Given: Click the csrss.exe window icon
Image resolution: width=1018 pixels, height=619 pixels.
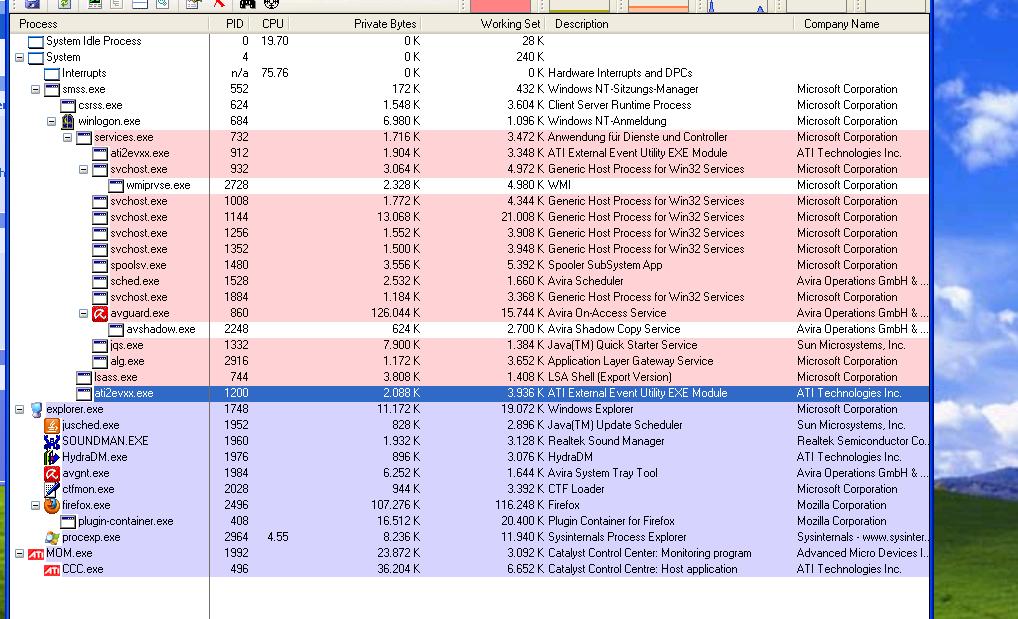Looking at the screenshot, I should tap(68, 105).
